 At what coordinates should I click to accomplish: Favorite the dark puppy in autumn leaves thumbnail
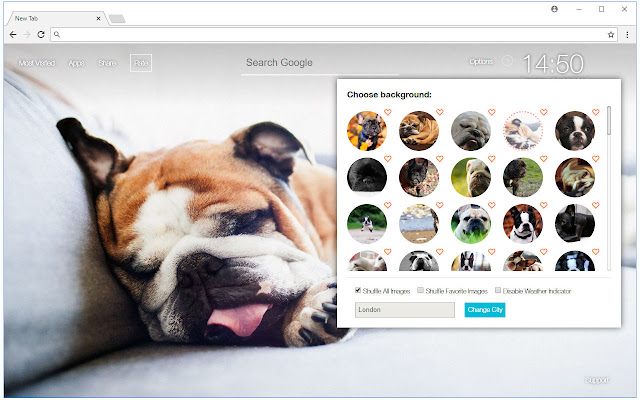[440, 158]
